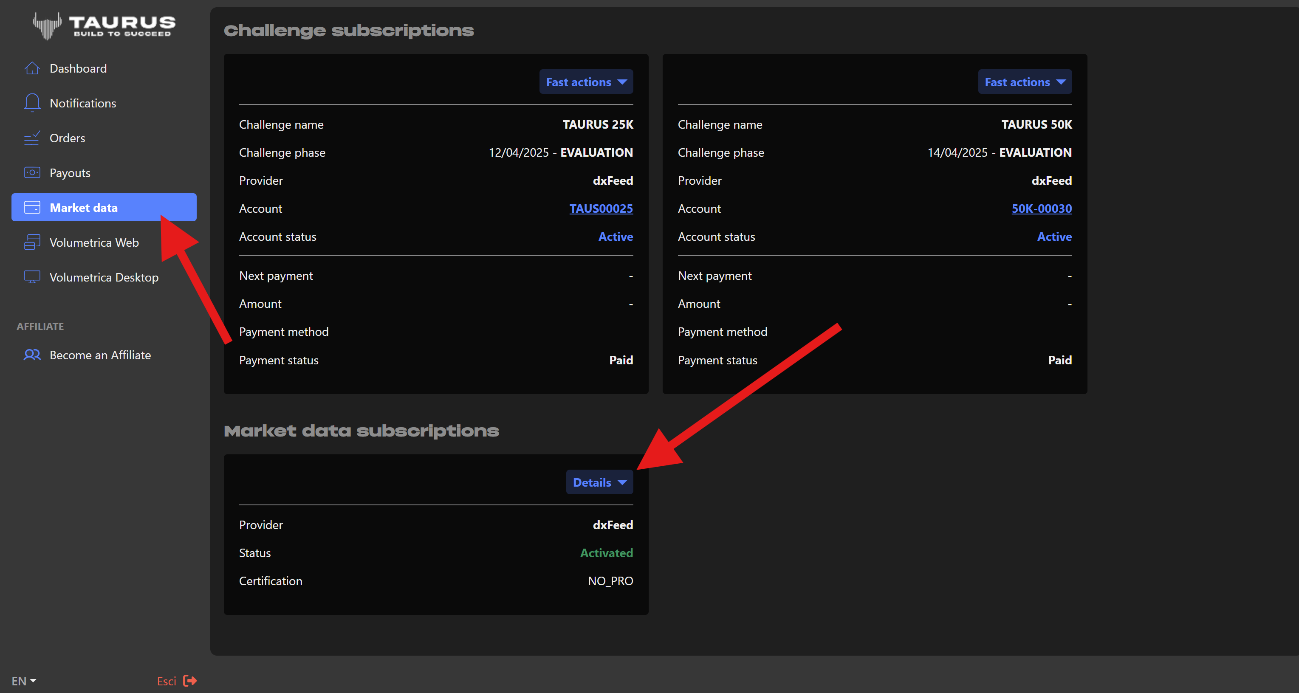This screenshot has height=693, width=1299.
Task: Open account link TAUS00025
Action: coord(601,209)
